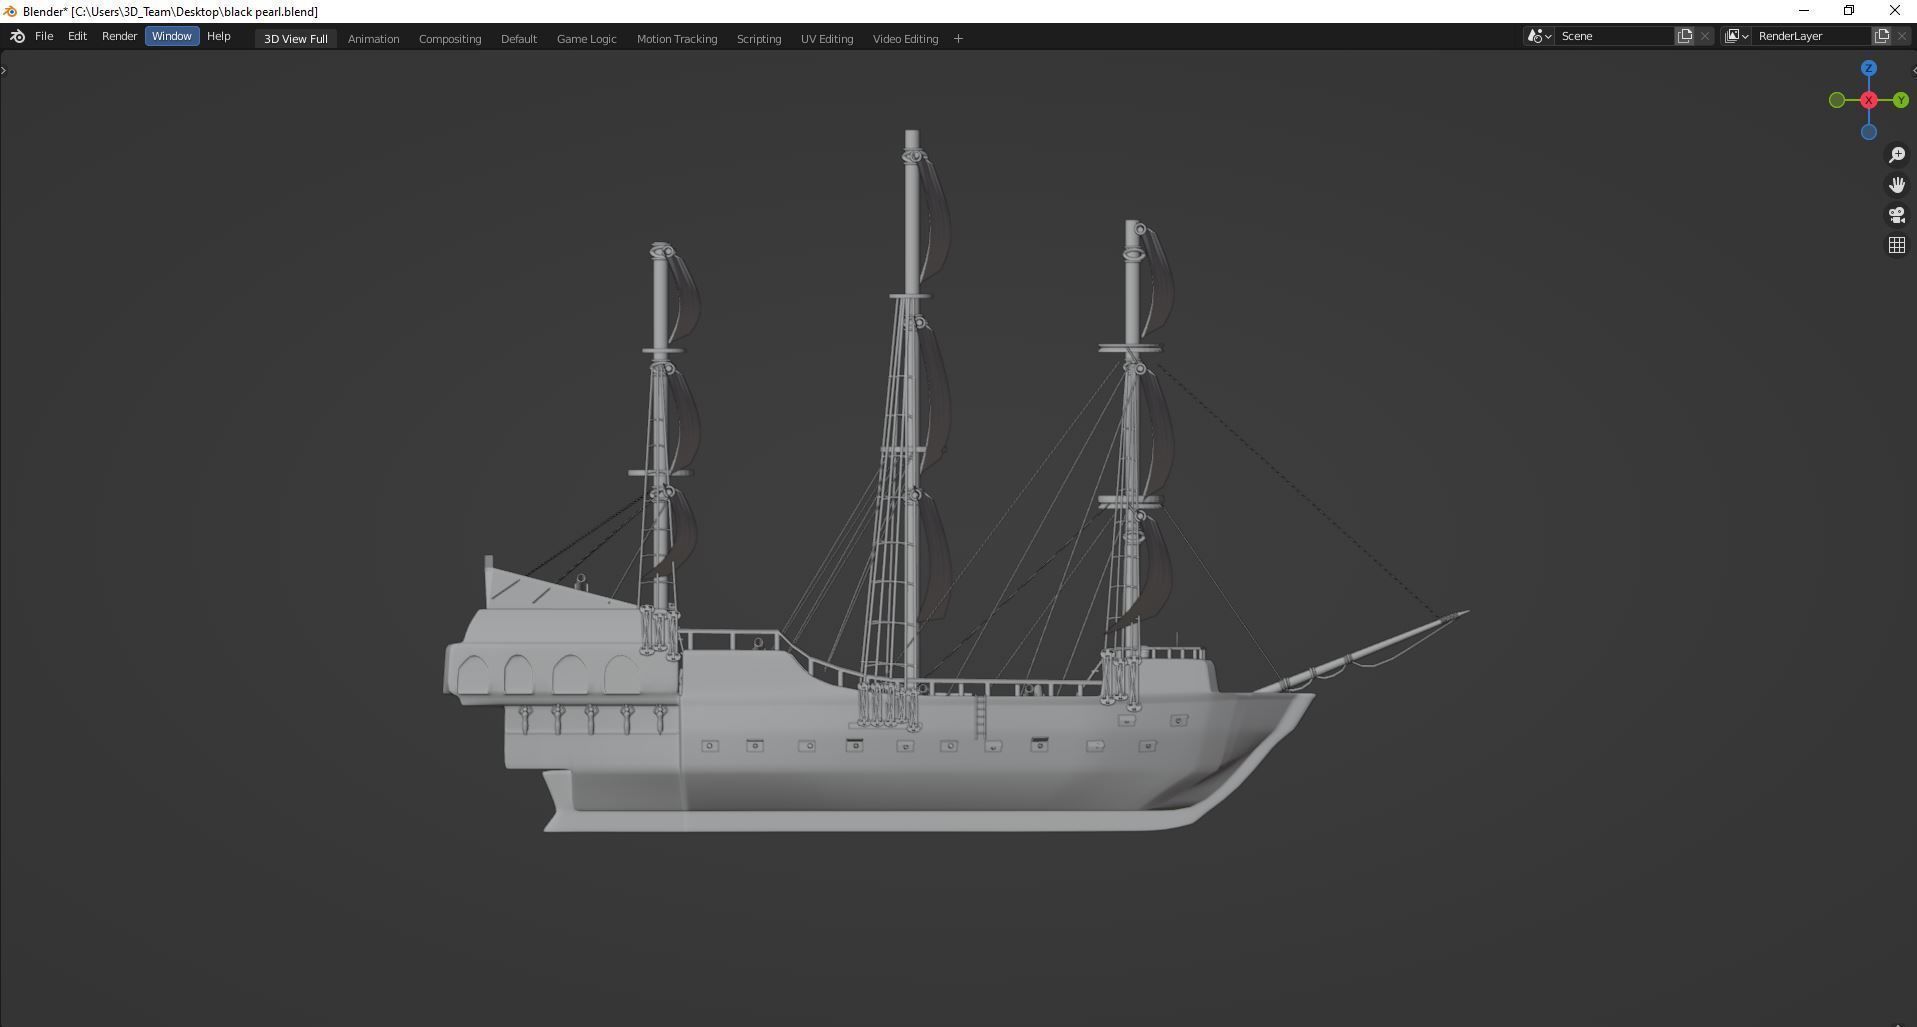The width and height of the screenshot is (1917, 1027).
Task: Switch to the Compositing workspace tab
Action: coord(450,38)
